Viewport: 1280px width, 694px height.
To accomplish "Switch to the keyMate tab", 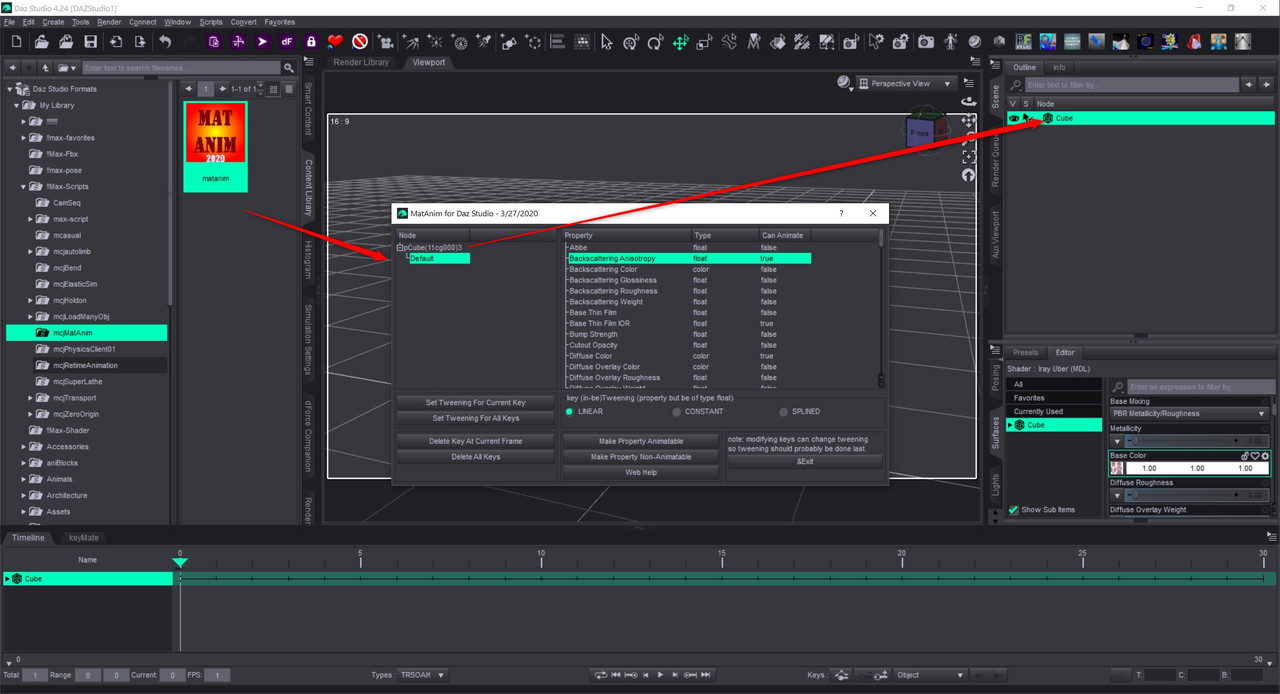I will point(83,538).
